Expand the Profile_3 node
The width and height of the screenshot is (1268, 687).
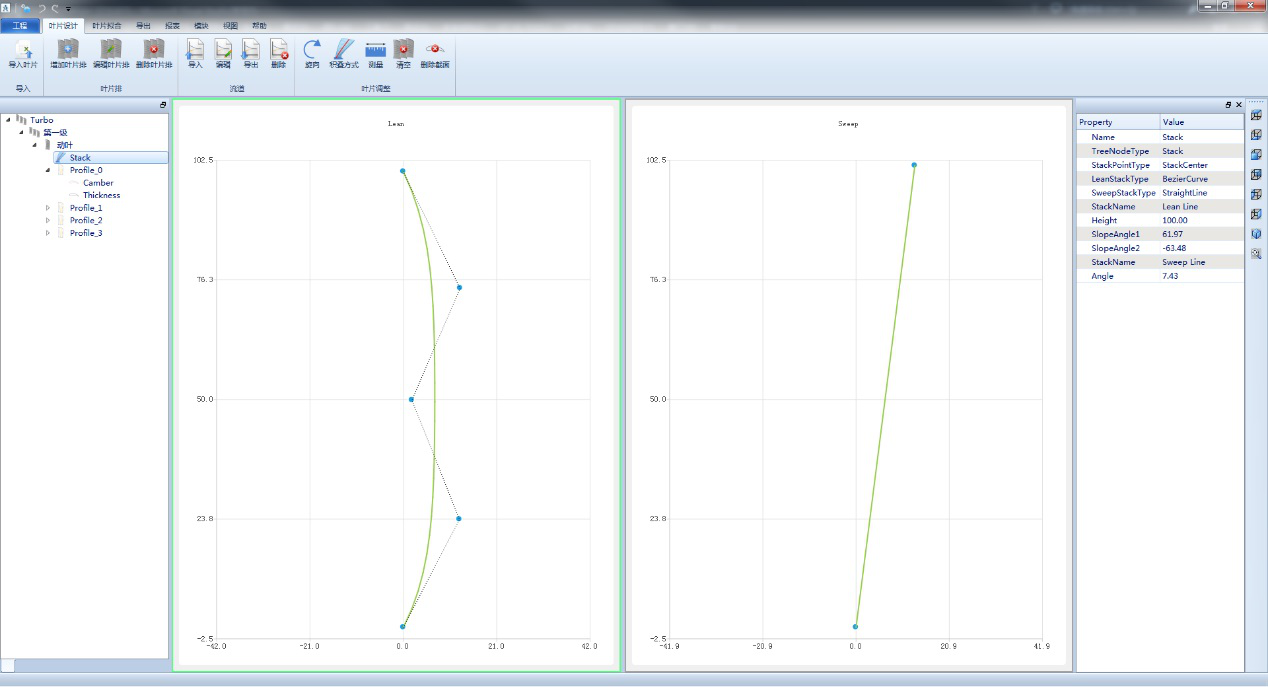47,233
